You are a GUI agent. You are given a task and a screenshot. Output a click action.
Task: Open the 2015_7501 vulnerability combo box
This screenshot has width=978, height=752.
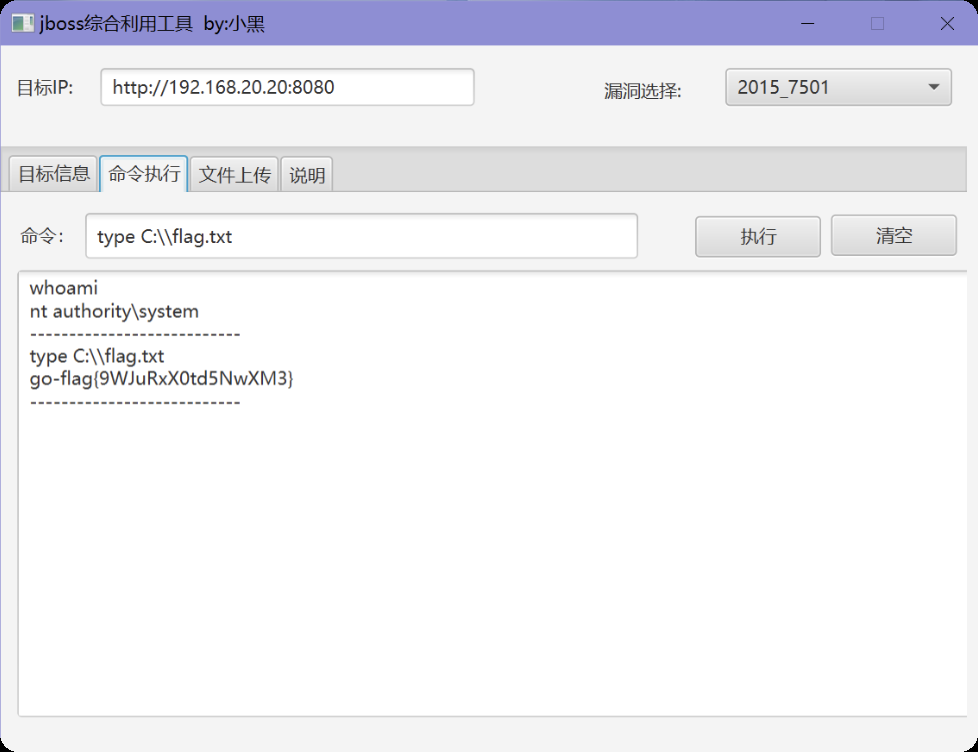[x=837, y=87]
